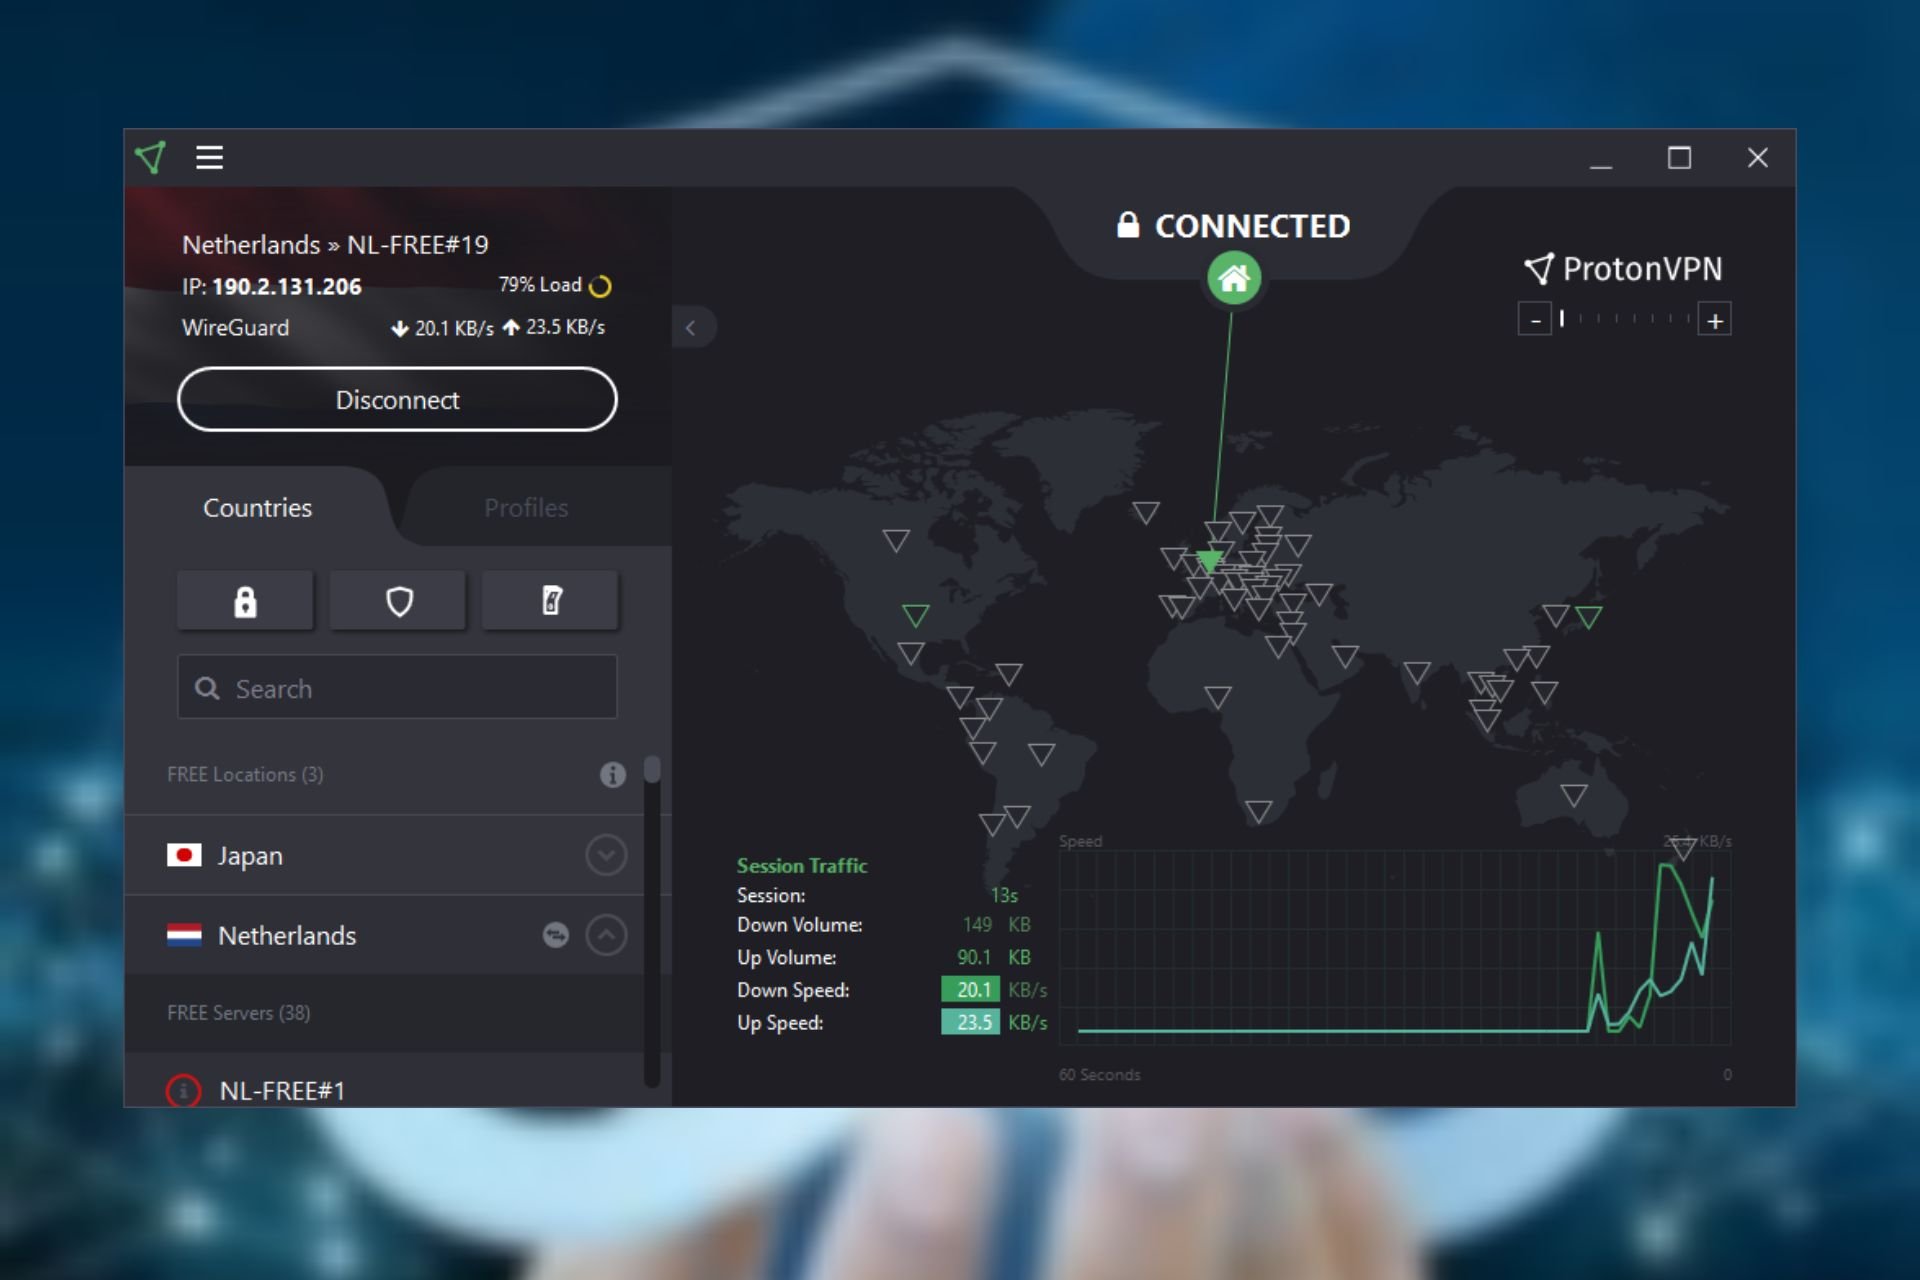Viewport: 1920px width, 1280px height.
Task: Click Up Speed value 23.5
Action: coord(971,1022)
